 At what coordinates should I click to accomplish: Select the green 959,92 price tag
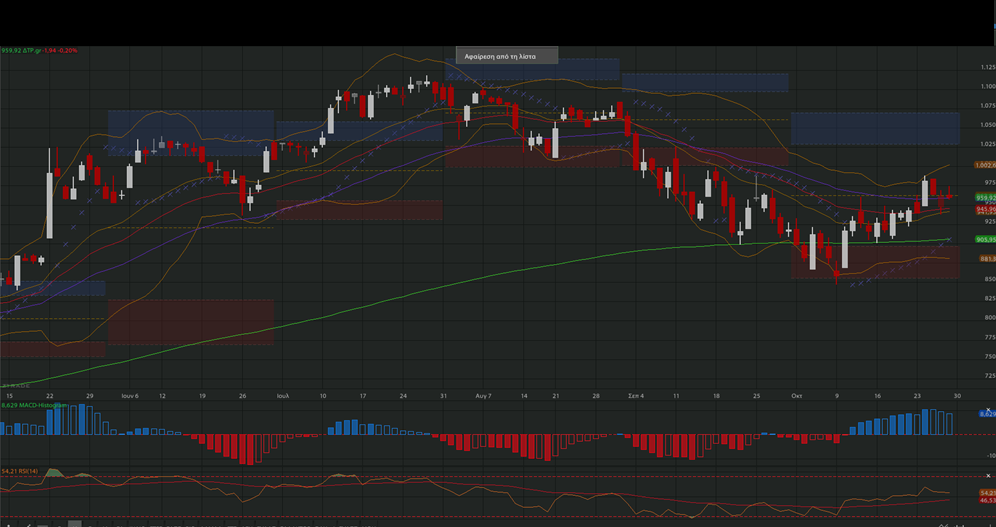coord(985,197)
